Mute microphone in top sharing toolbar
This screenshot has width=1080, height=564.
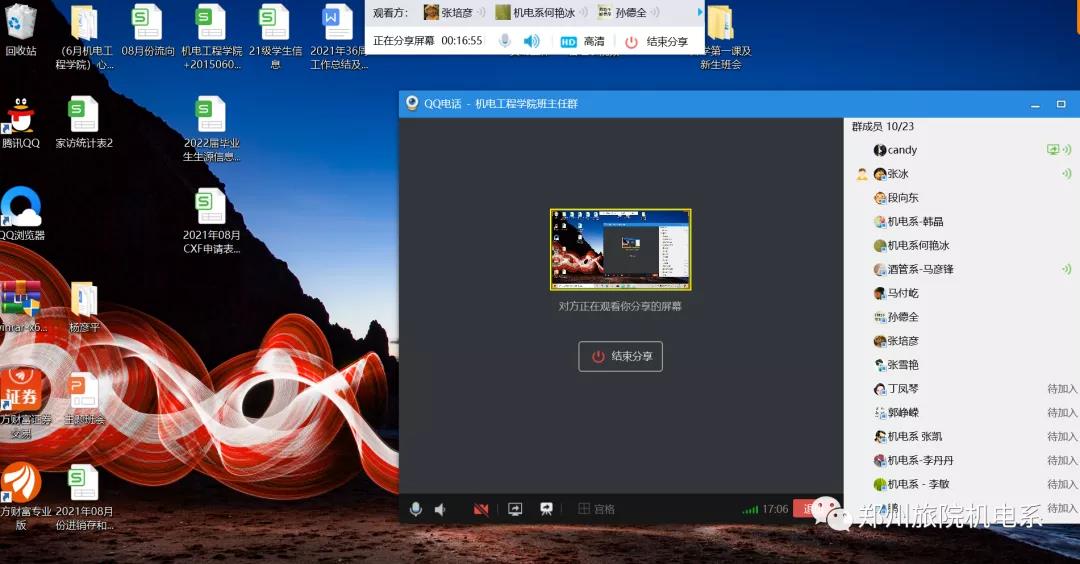pos(505,41)
